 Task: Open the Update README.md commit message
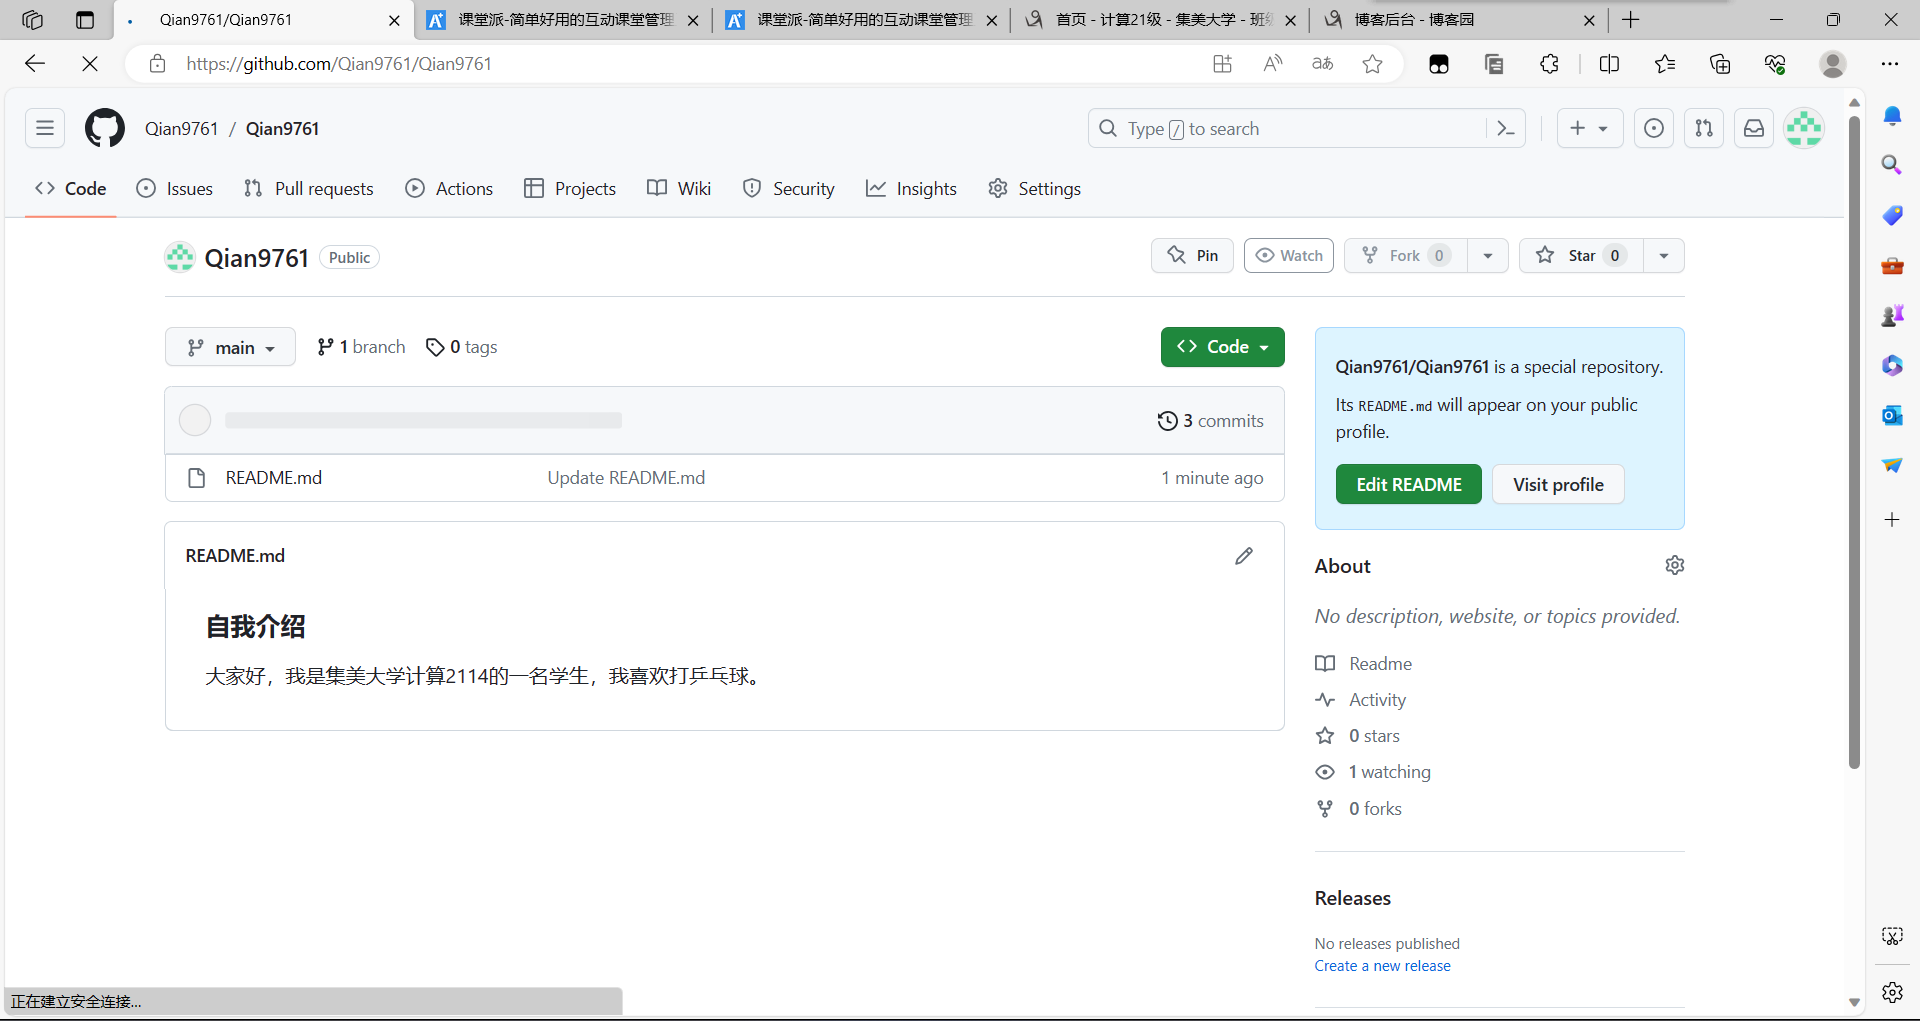pyautogui.click(x=626, y=478)
